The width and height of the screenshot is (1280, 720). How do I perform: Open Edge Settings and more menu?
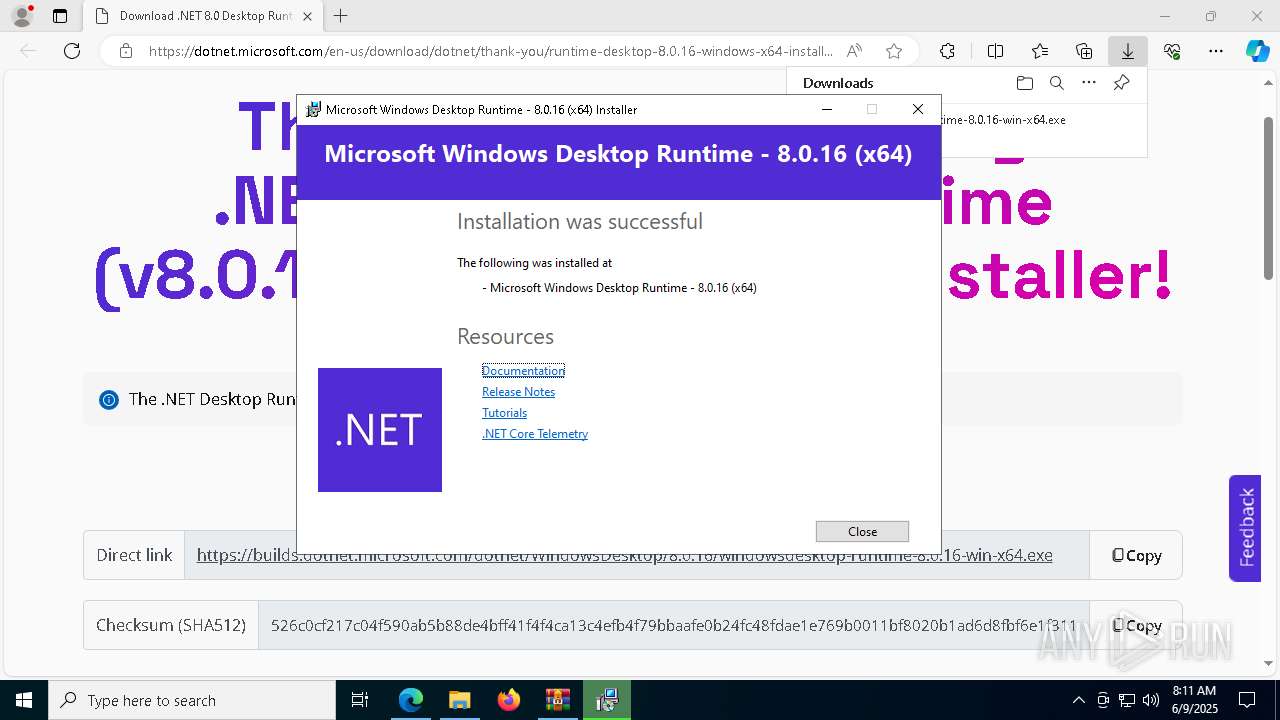(x=1216, y=51)
